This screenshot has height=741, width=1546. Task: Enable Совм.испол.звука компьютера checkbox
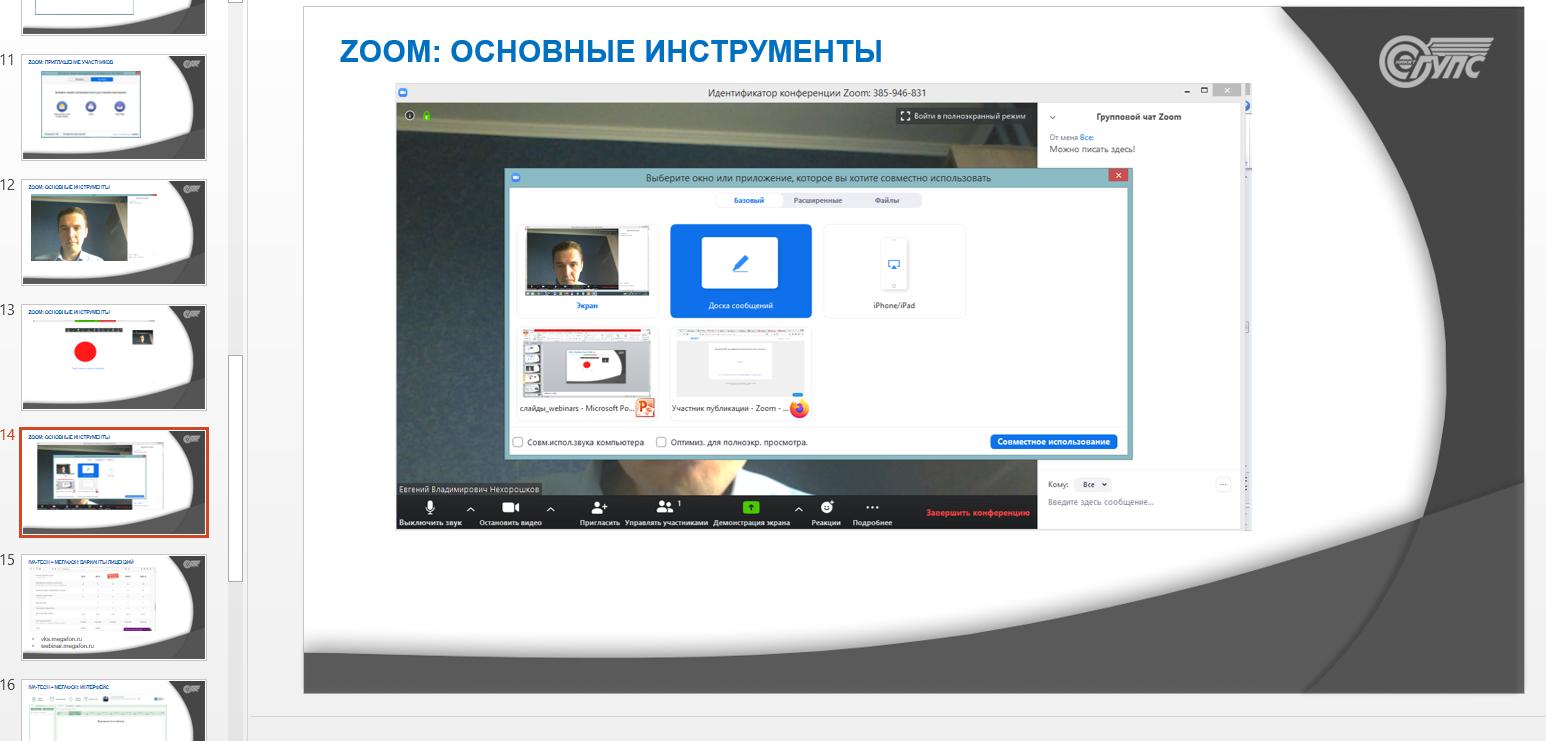pyautogui.click(x=518, y=442)
